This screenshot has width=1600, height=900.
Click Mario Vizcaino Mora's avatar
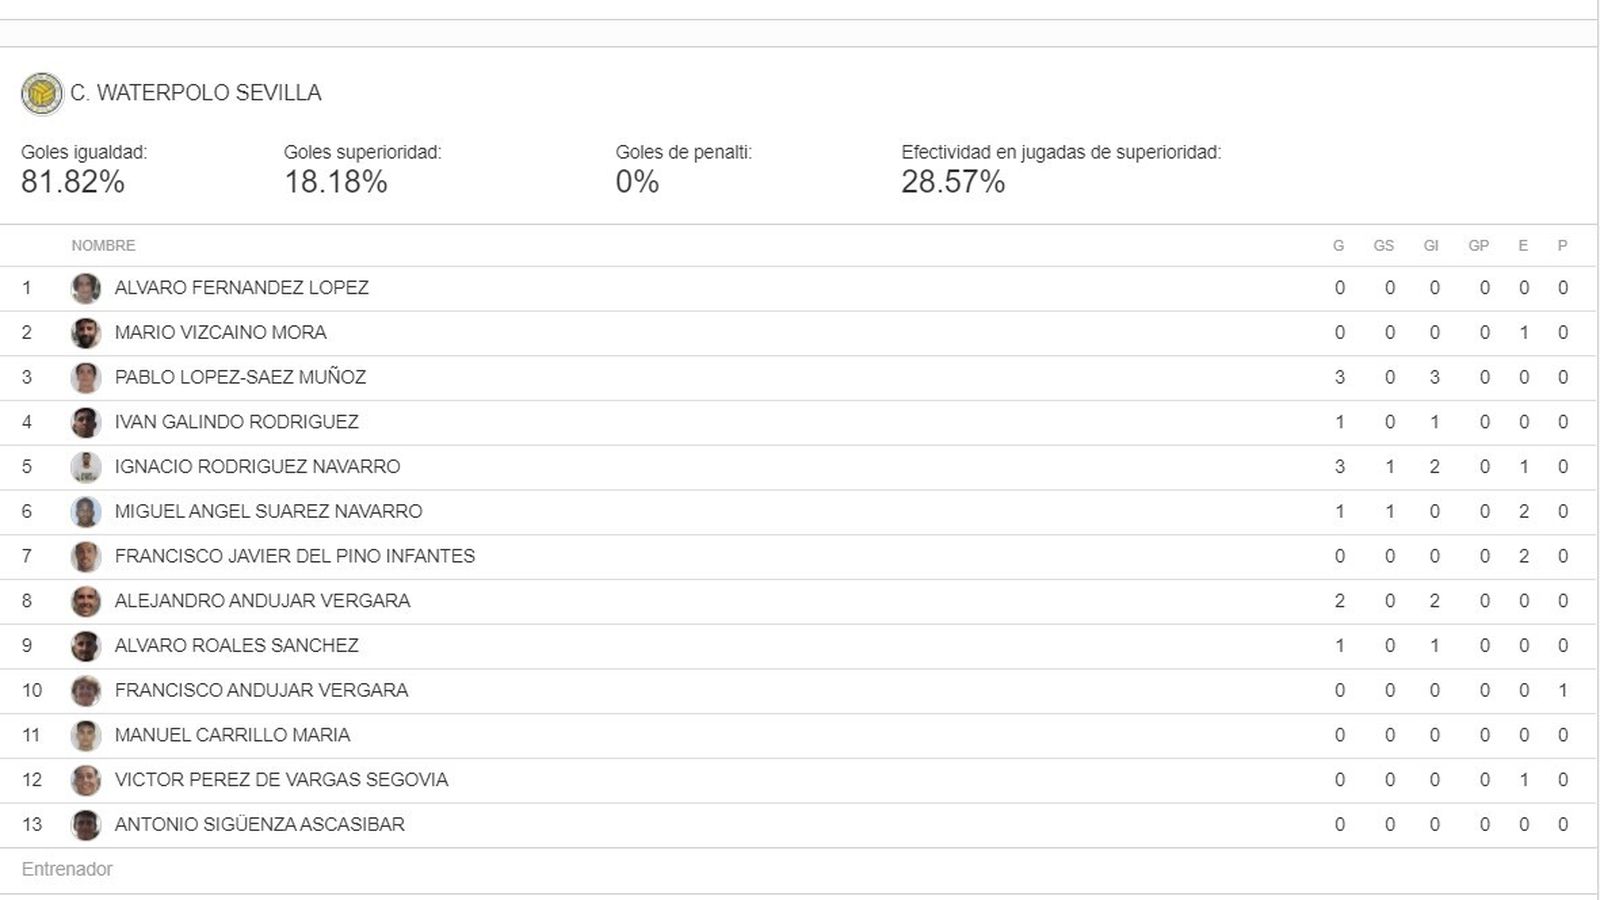point(86,333)
